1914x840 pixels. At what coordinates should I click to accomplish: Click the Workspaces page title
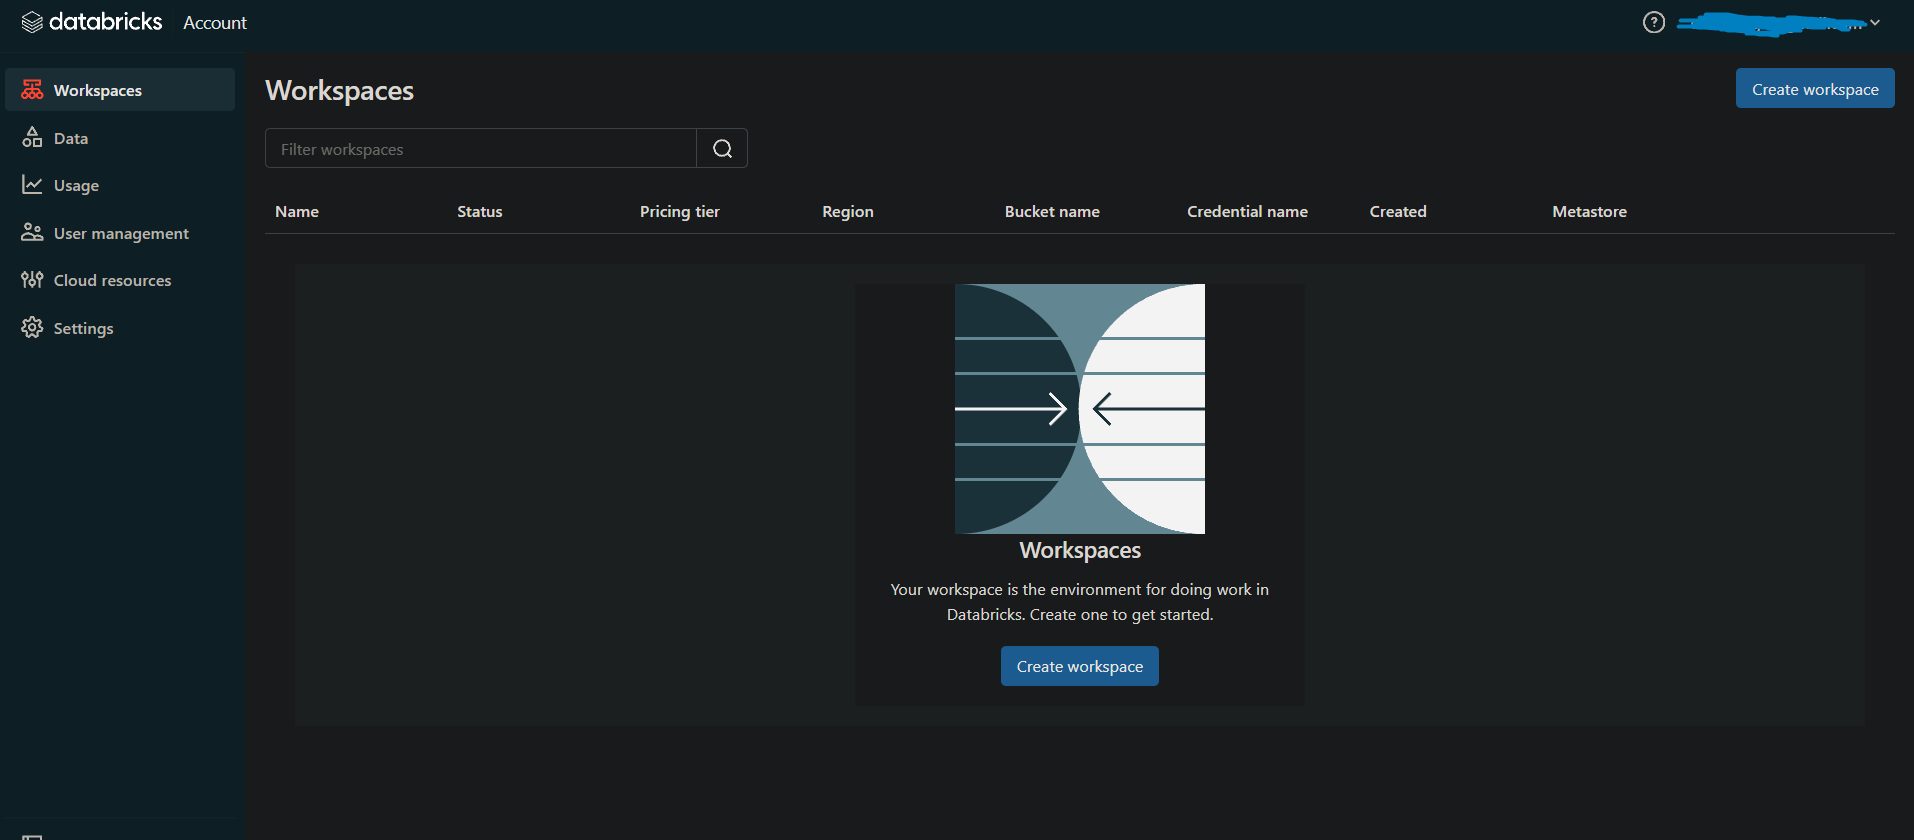click(x=340, y=91)
